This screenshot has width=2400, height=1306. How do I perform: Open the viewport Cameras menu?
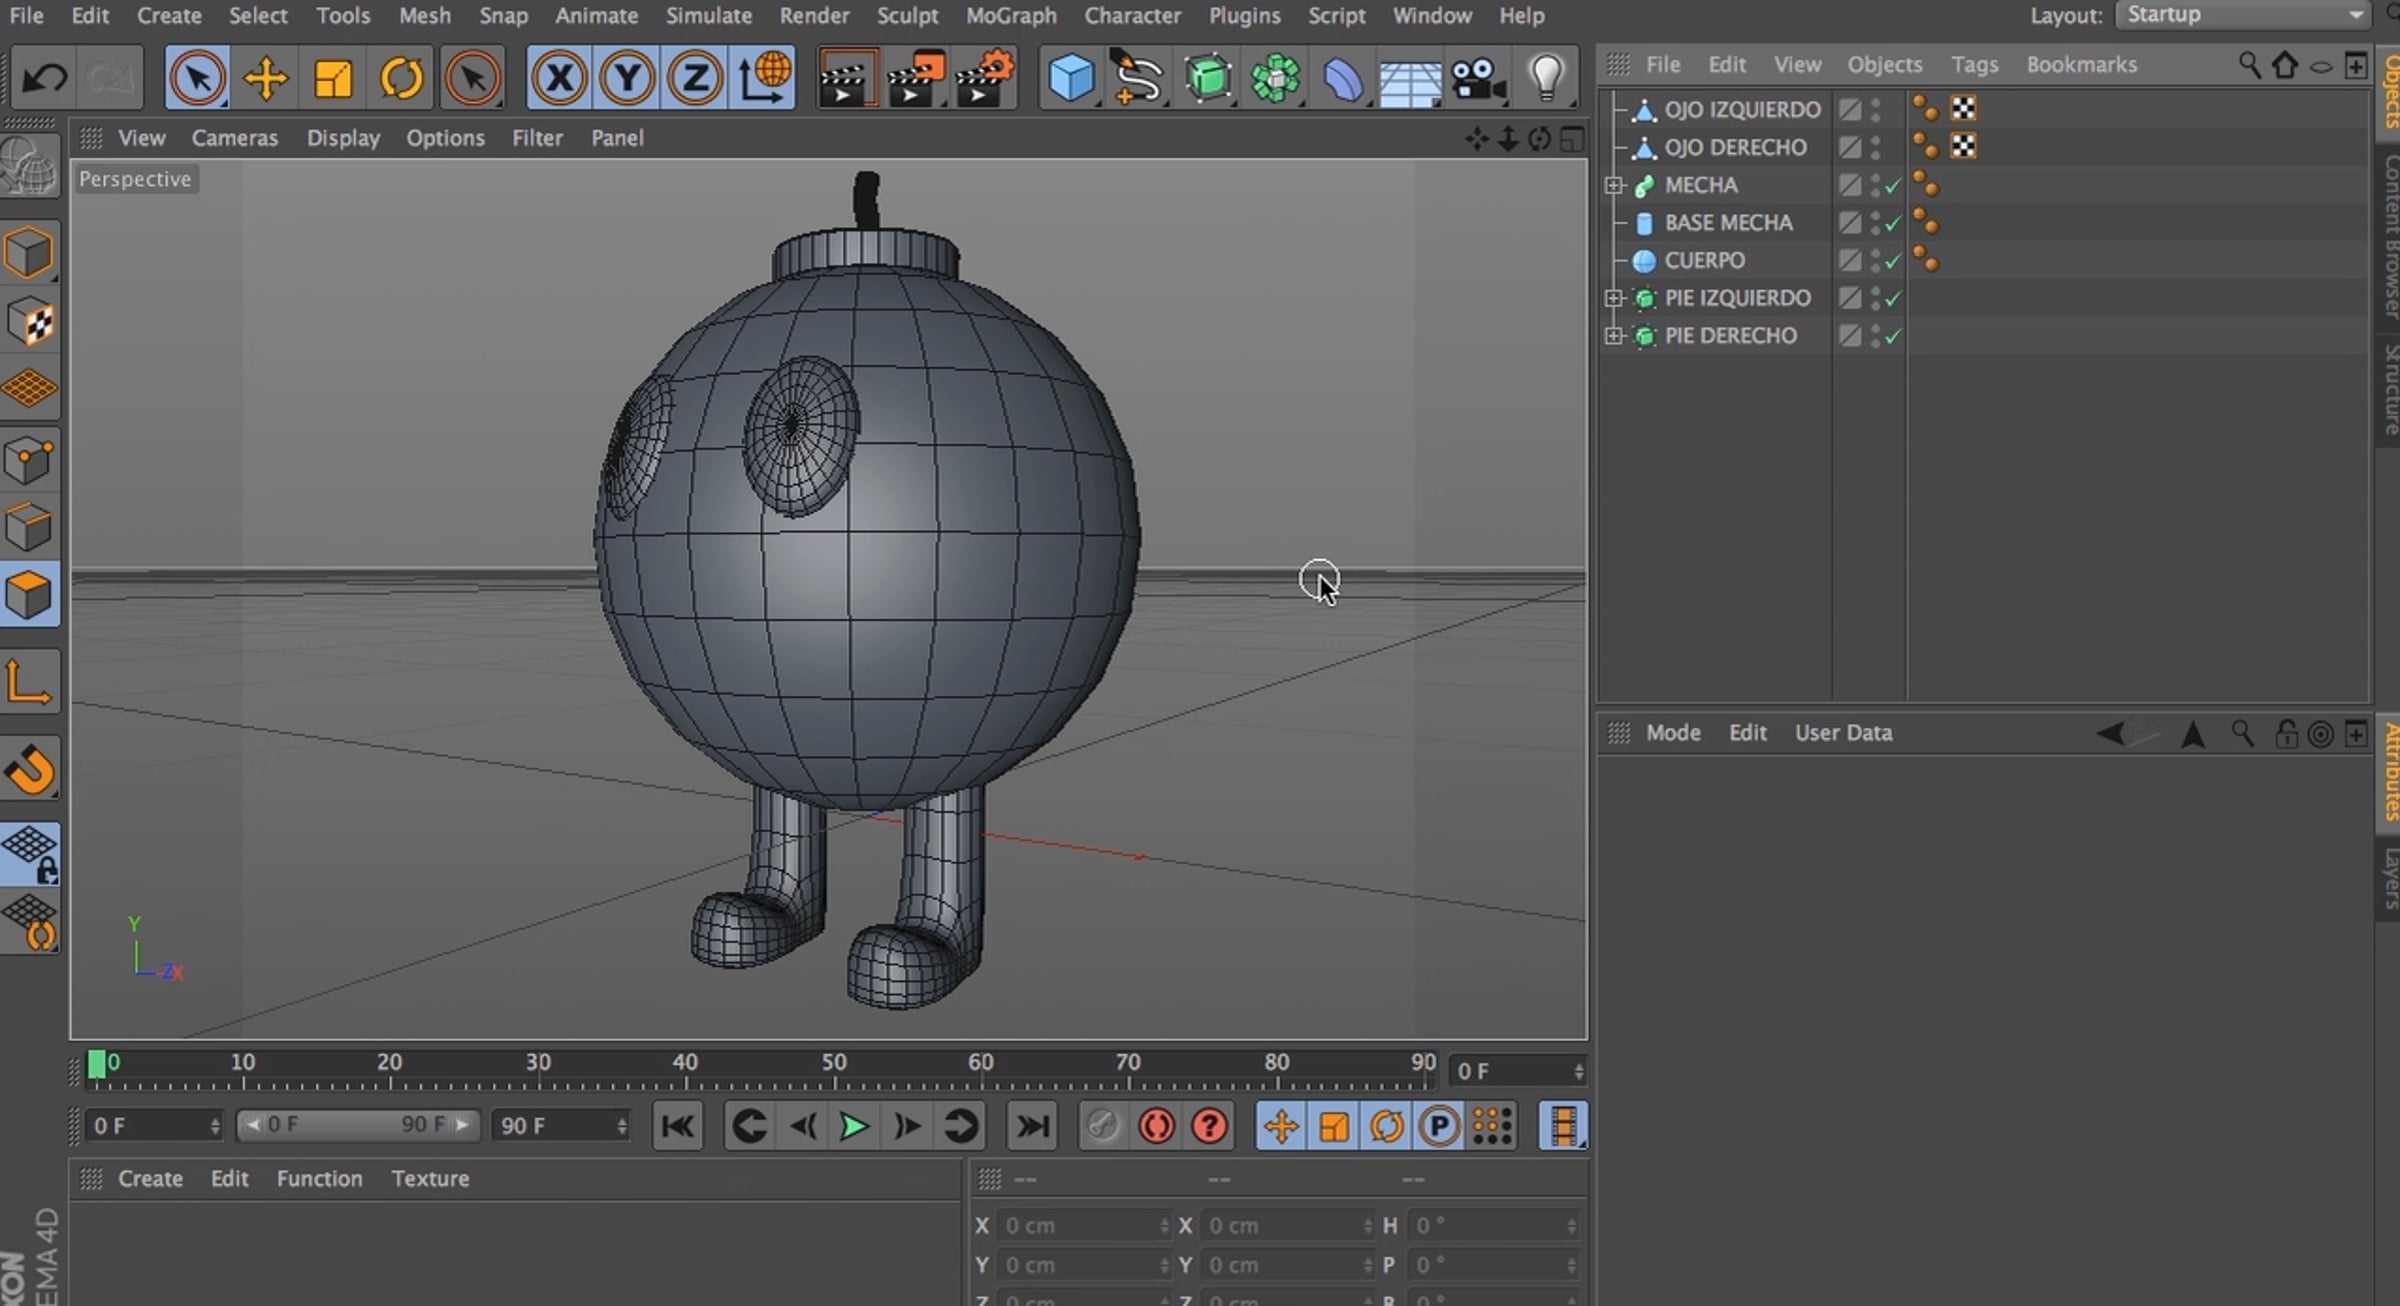point(234,138)
